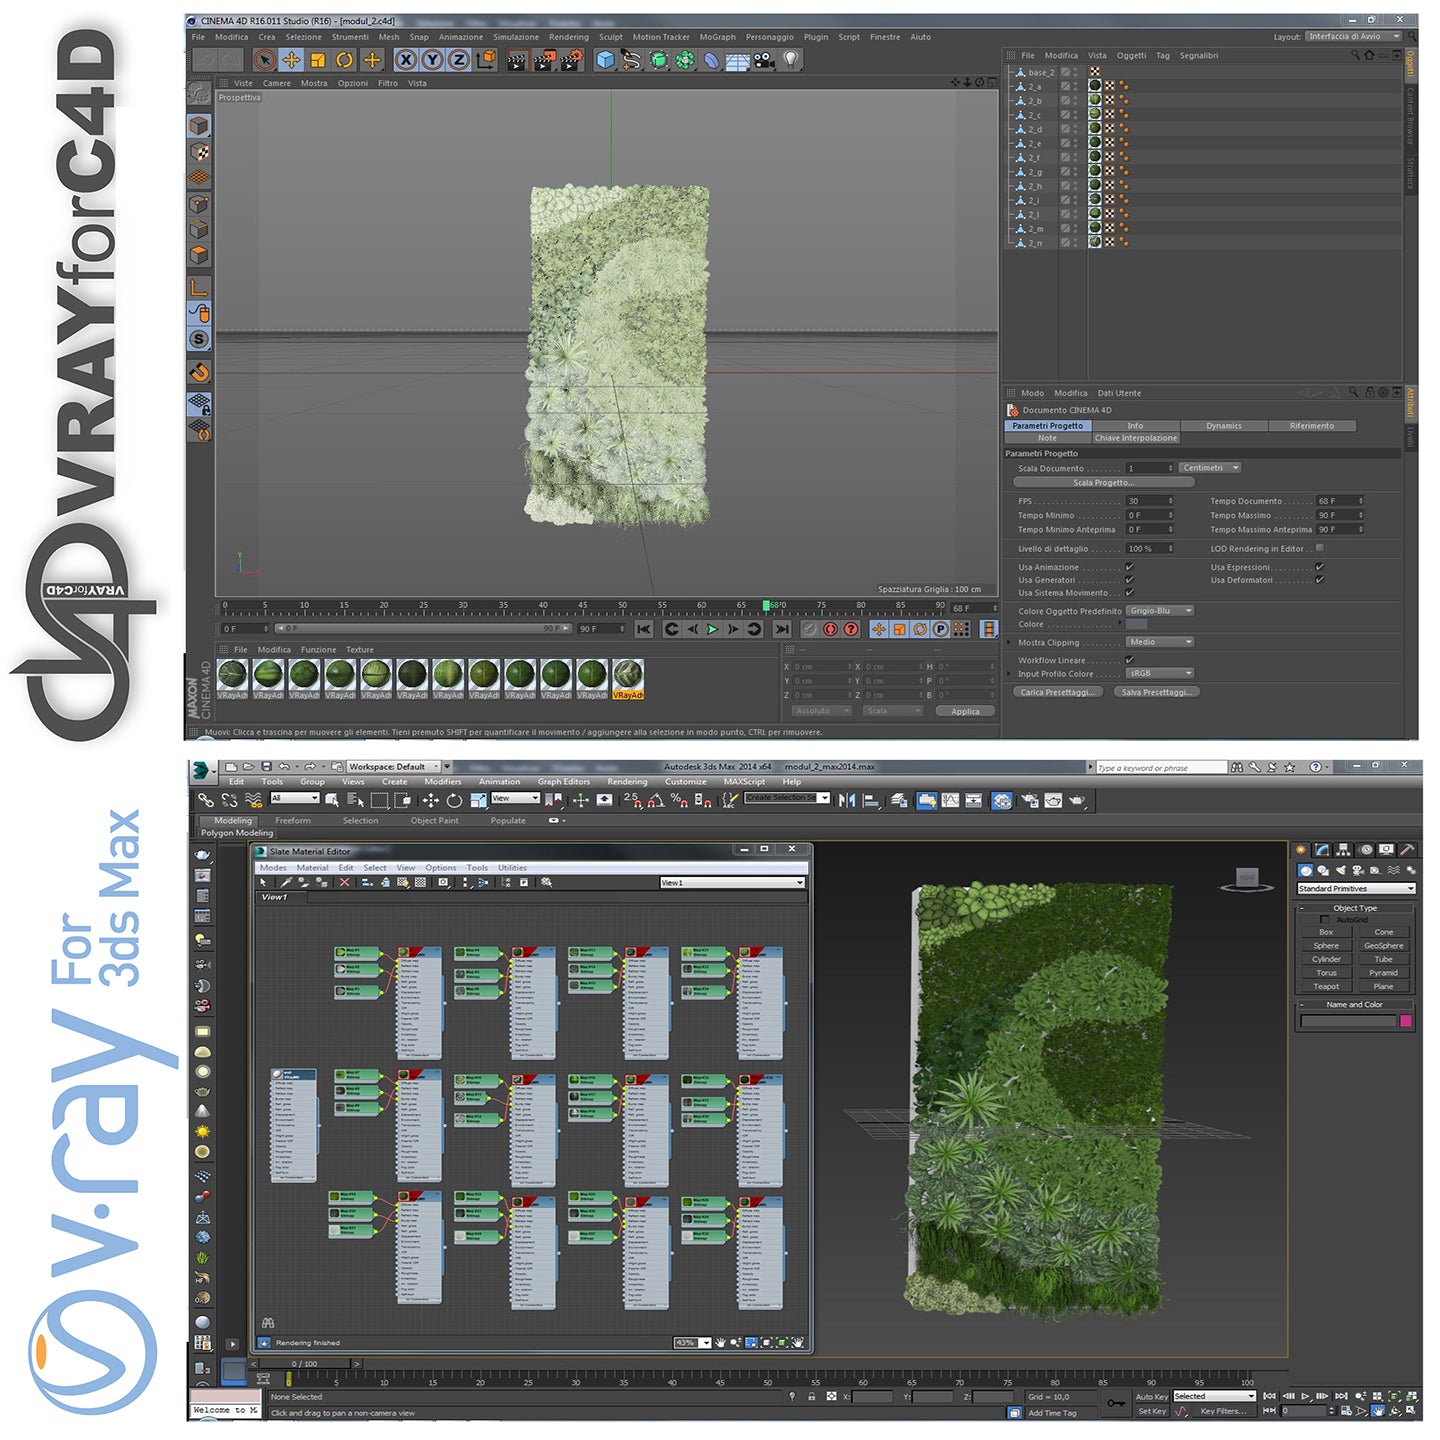
Task: Toggle the X axis lock button
Action: (405, 60)
